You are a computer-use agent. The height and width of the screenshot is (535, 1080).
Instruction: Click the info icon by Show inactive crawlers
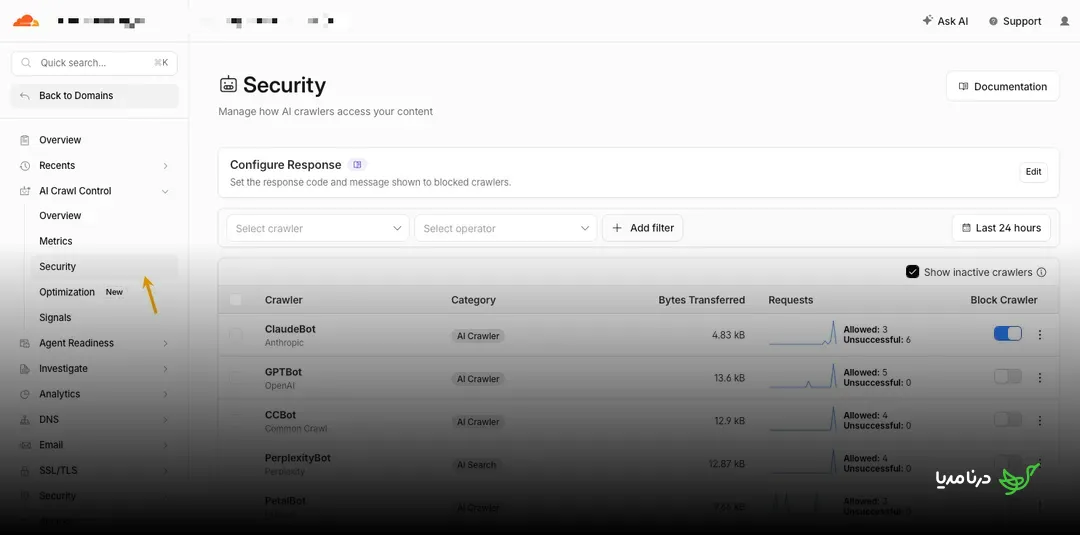tap(1041, 272)
